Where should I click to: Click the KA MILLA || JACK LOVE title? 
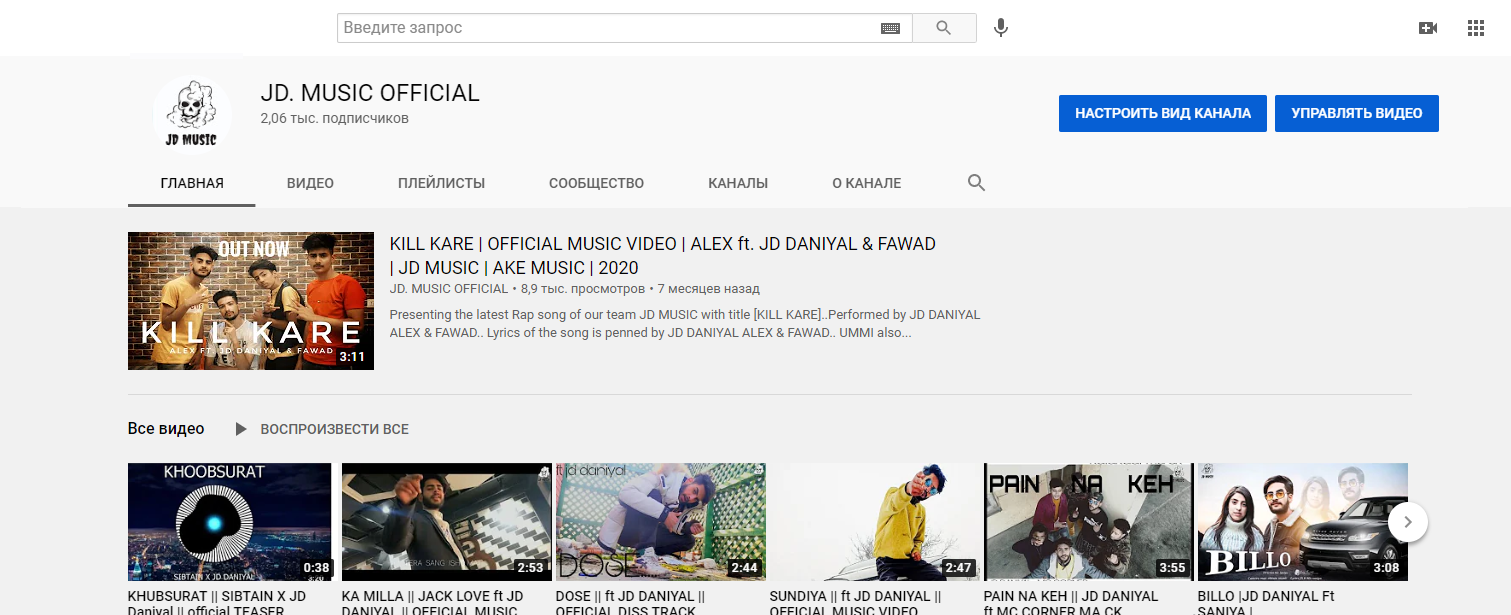(x=432, y=602)
